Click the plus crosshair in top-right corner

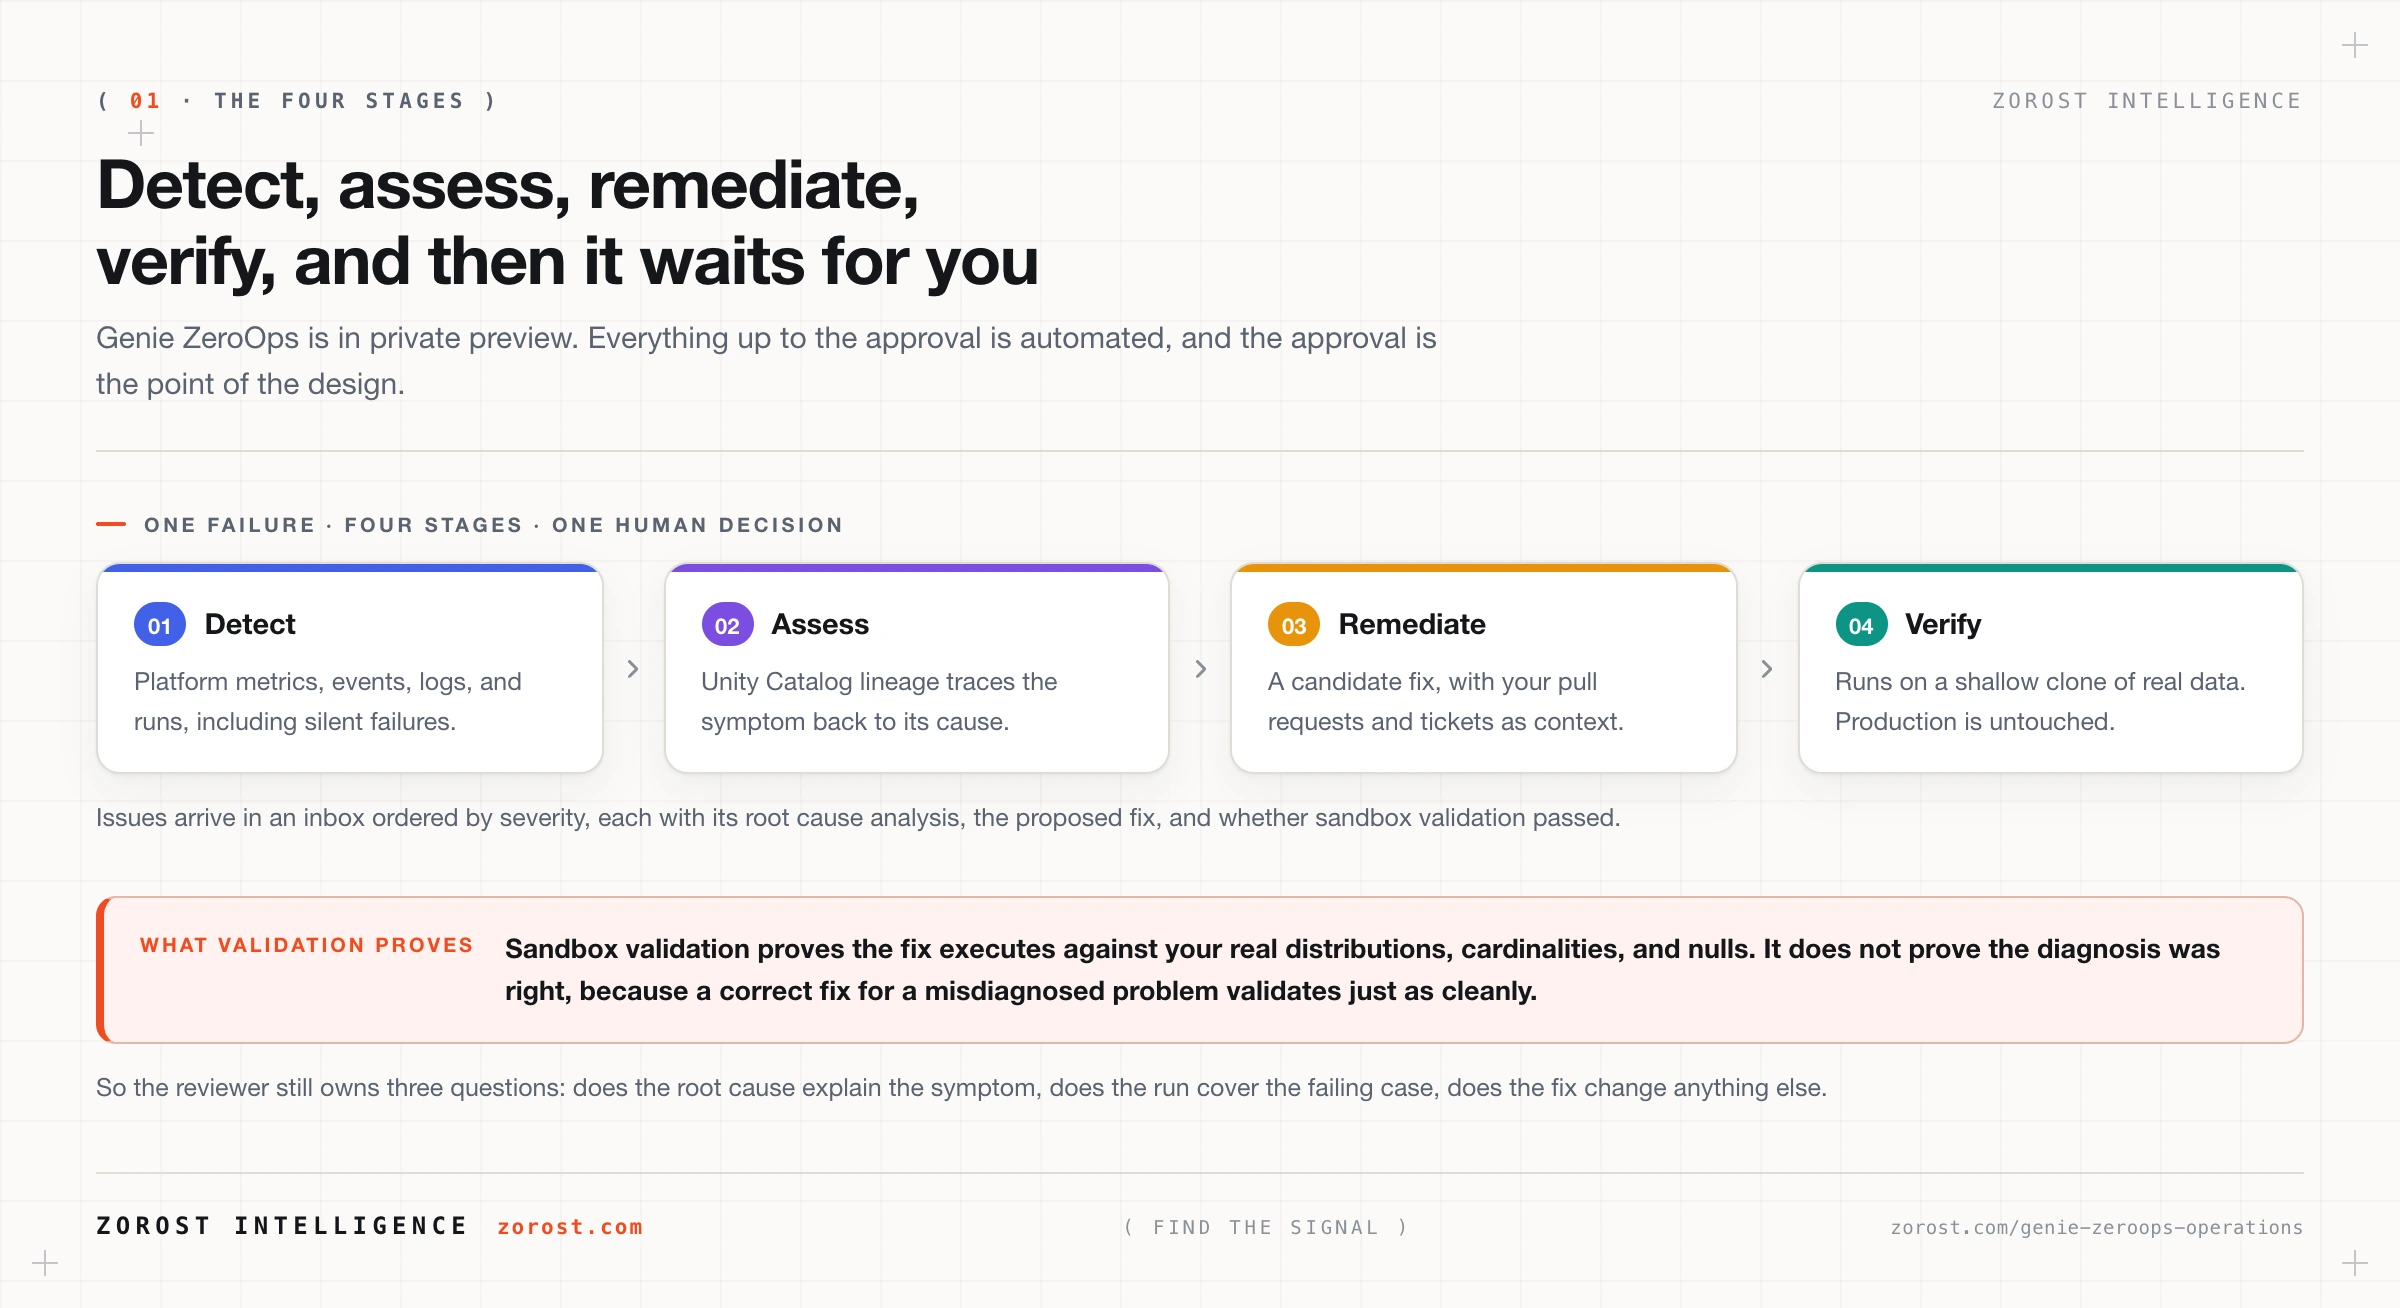click(x=2355, y=45)
